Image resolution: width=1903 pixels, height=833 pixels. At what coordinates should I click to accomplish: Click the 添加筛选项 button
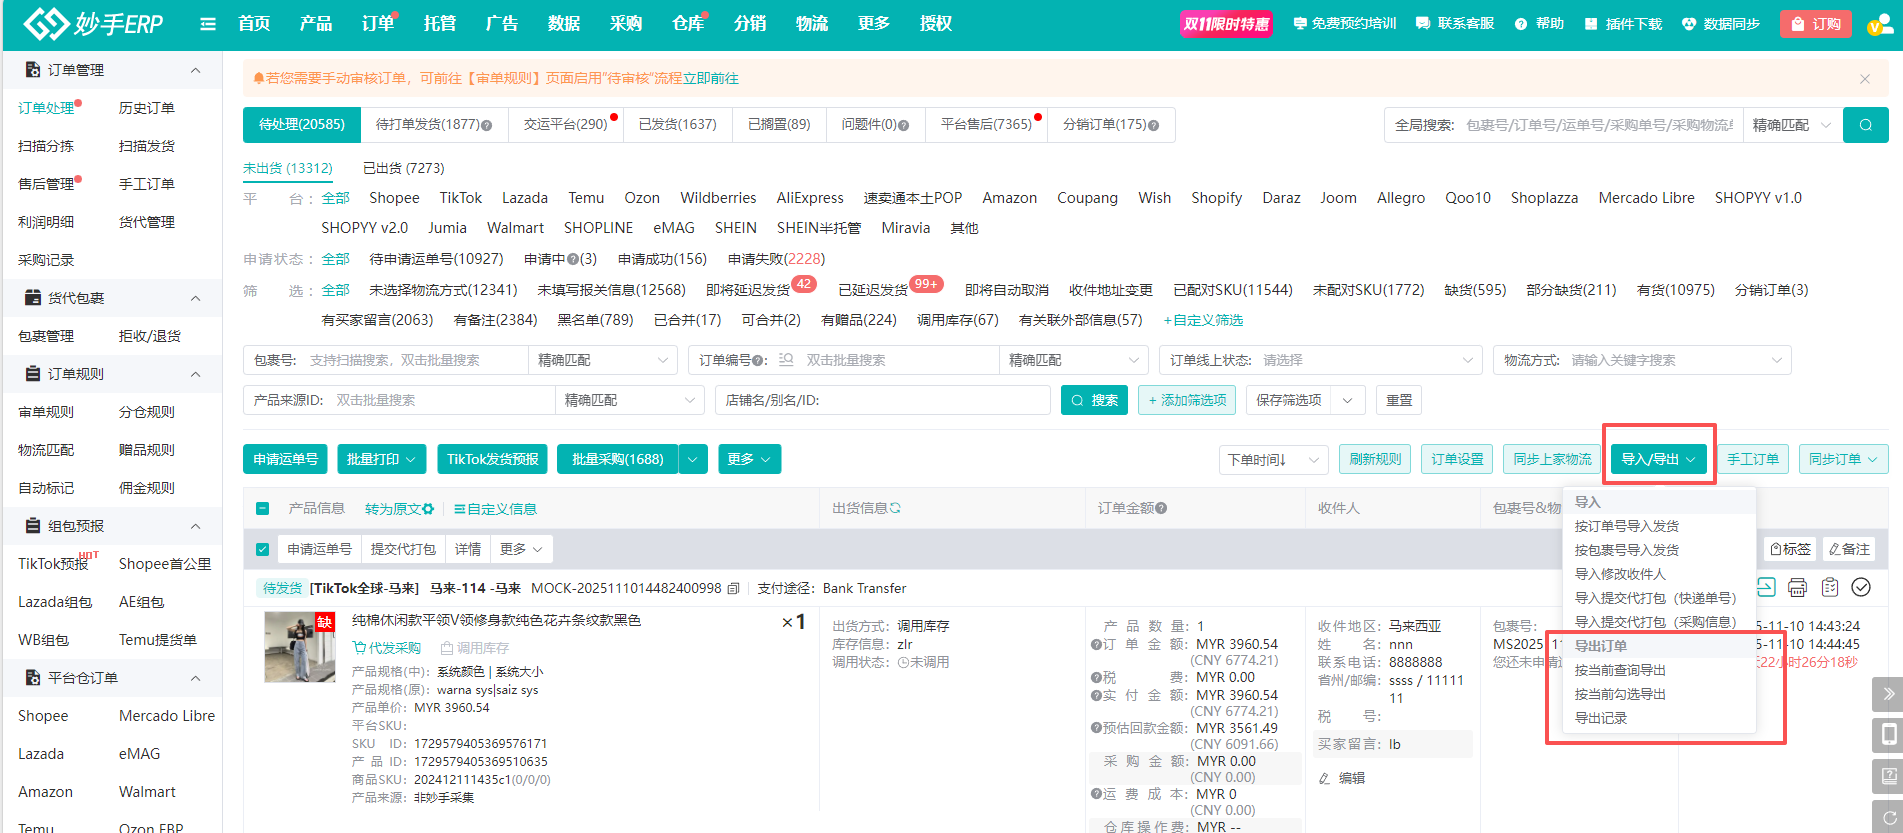(1187, 400)
